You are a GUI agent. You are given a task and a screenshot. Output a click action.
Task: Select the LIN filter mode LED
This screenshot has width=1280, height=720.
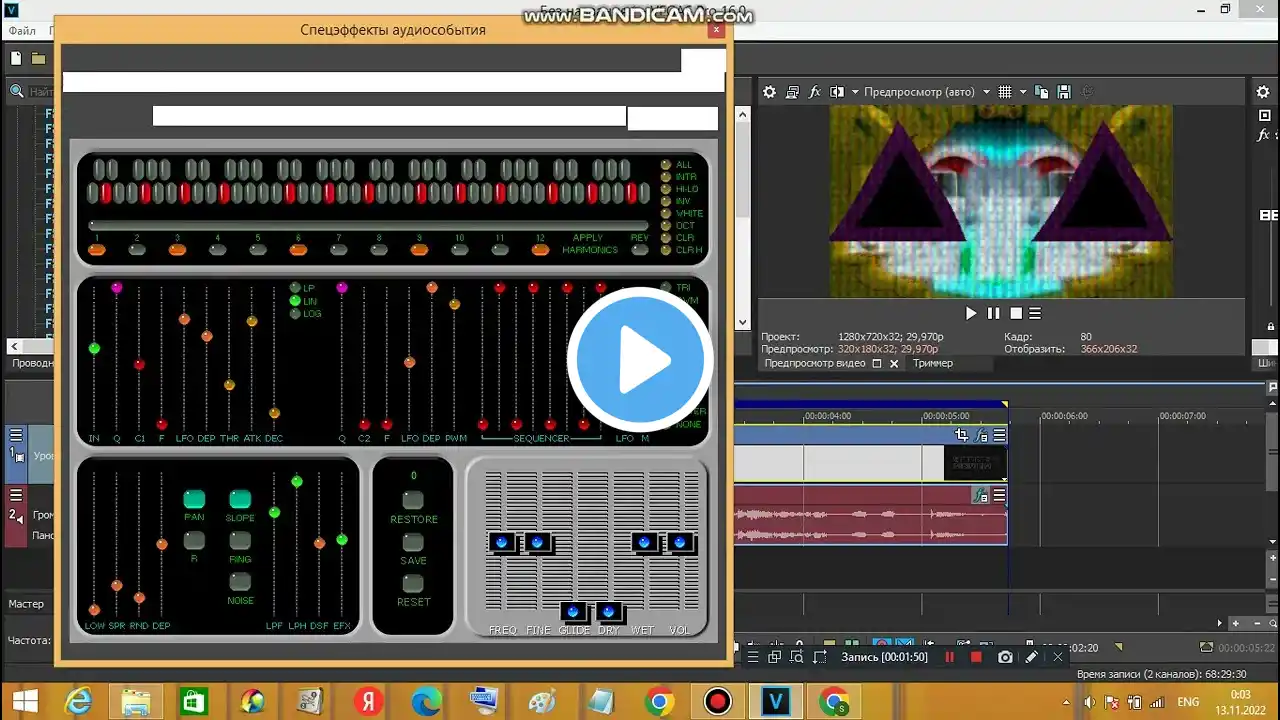click(295, 300)
